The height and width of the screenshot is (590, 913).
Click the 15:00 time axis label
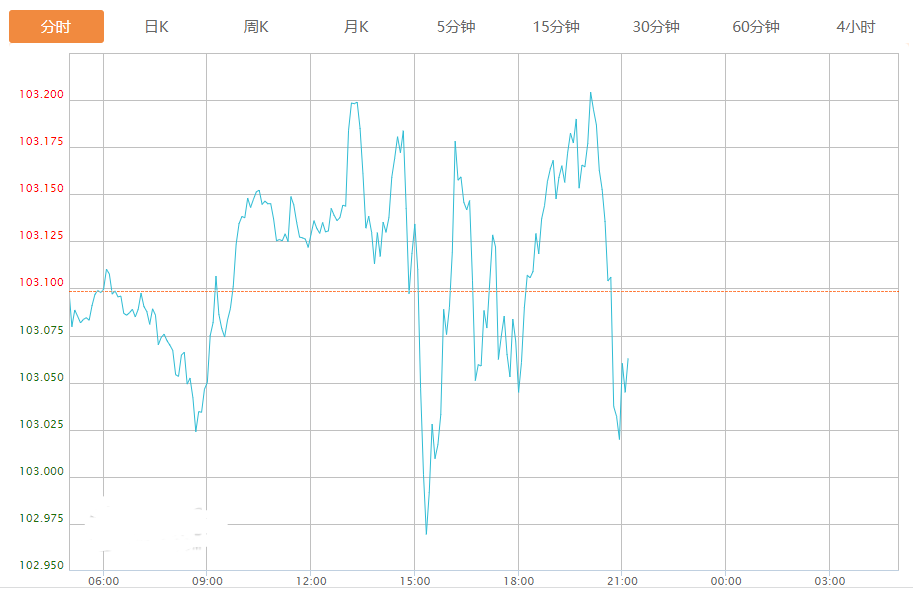point(415,581)
